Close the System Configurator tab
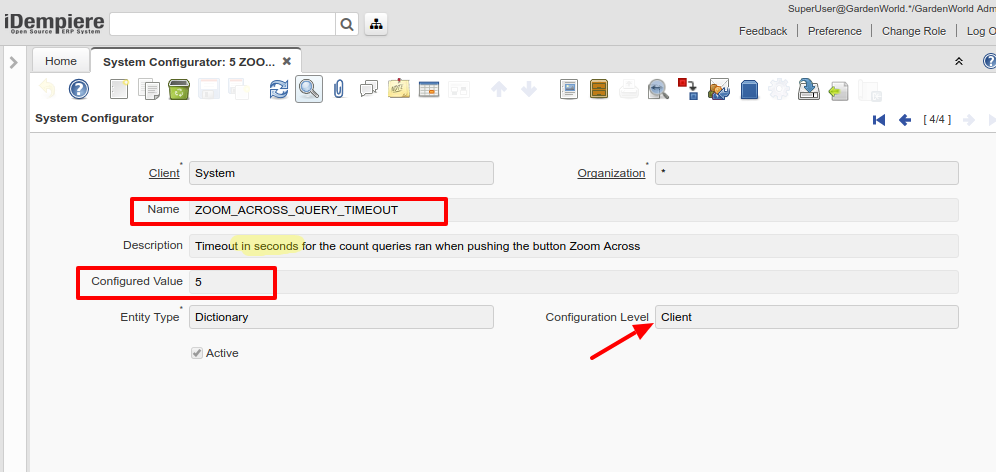Viewport: 996px width, 472px height. click(x=287, y=61)
